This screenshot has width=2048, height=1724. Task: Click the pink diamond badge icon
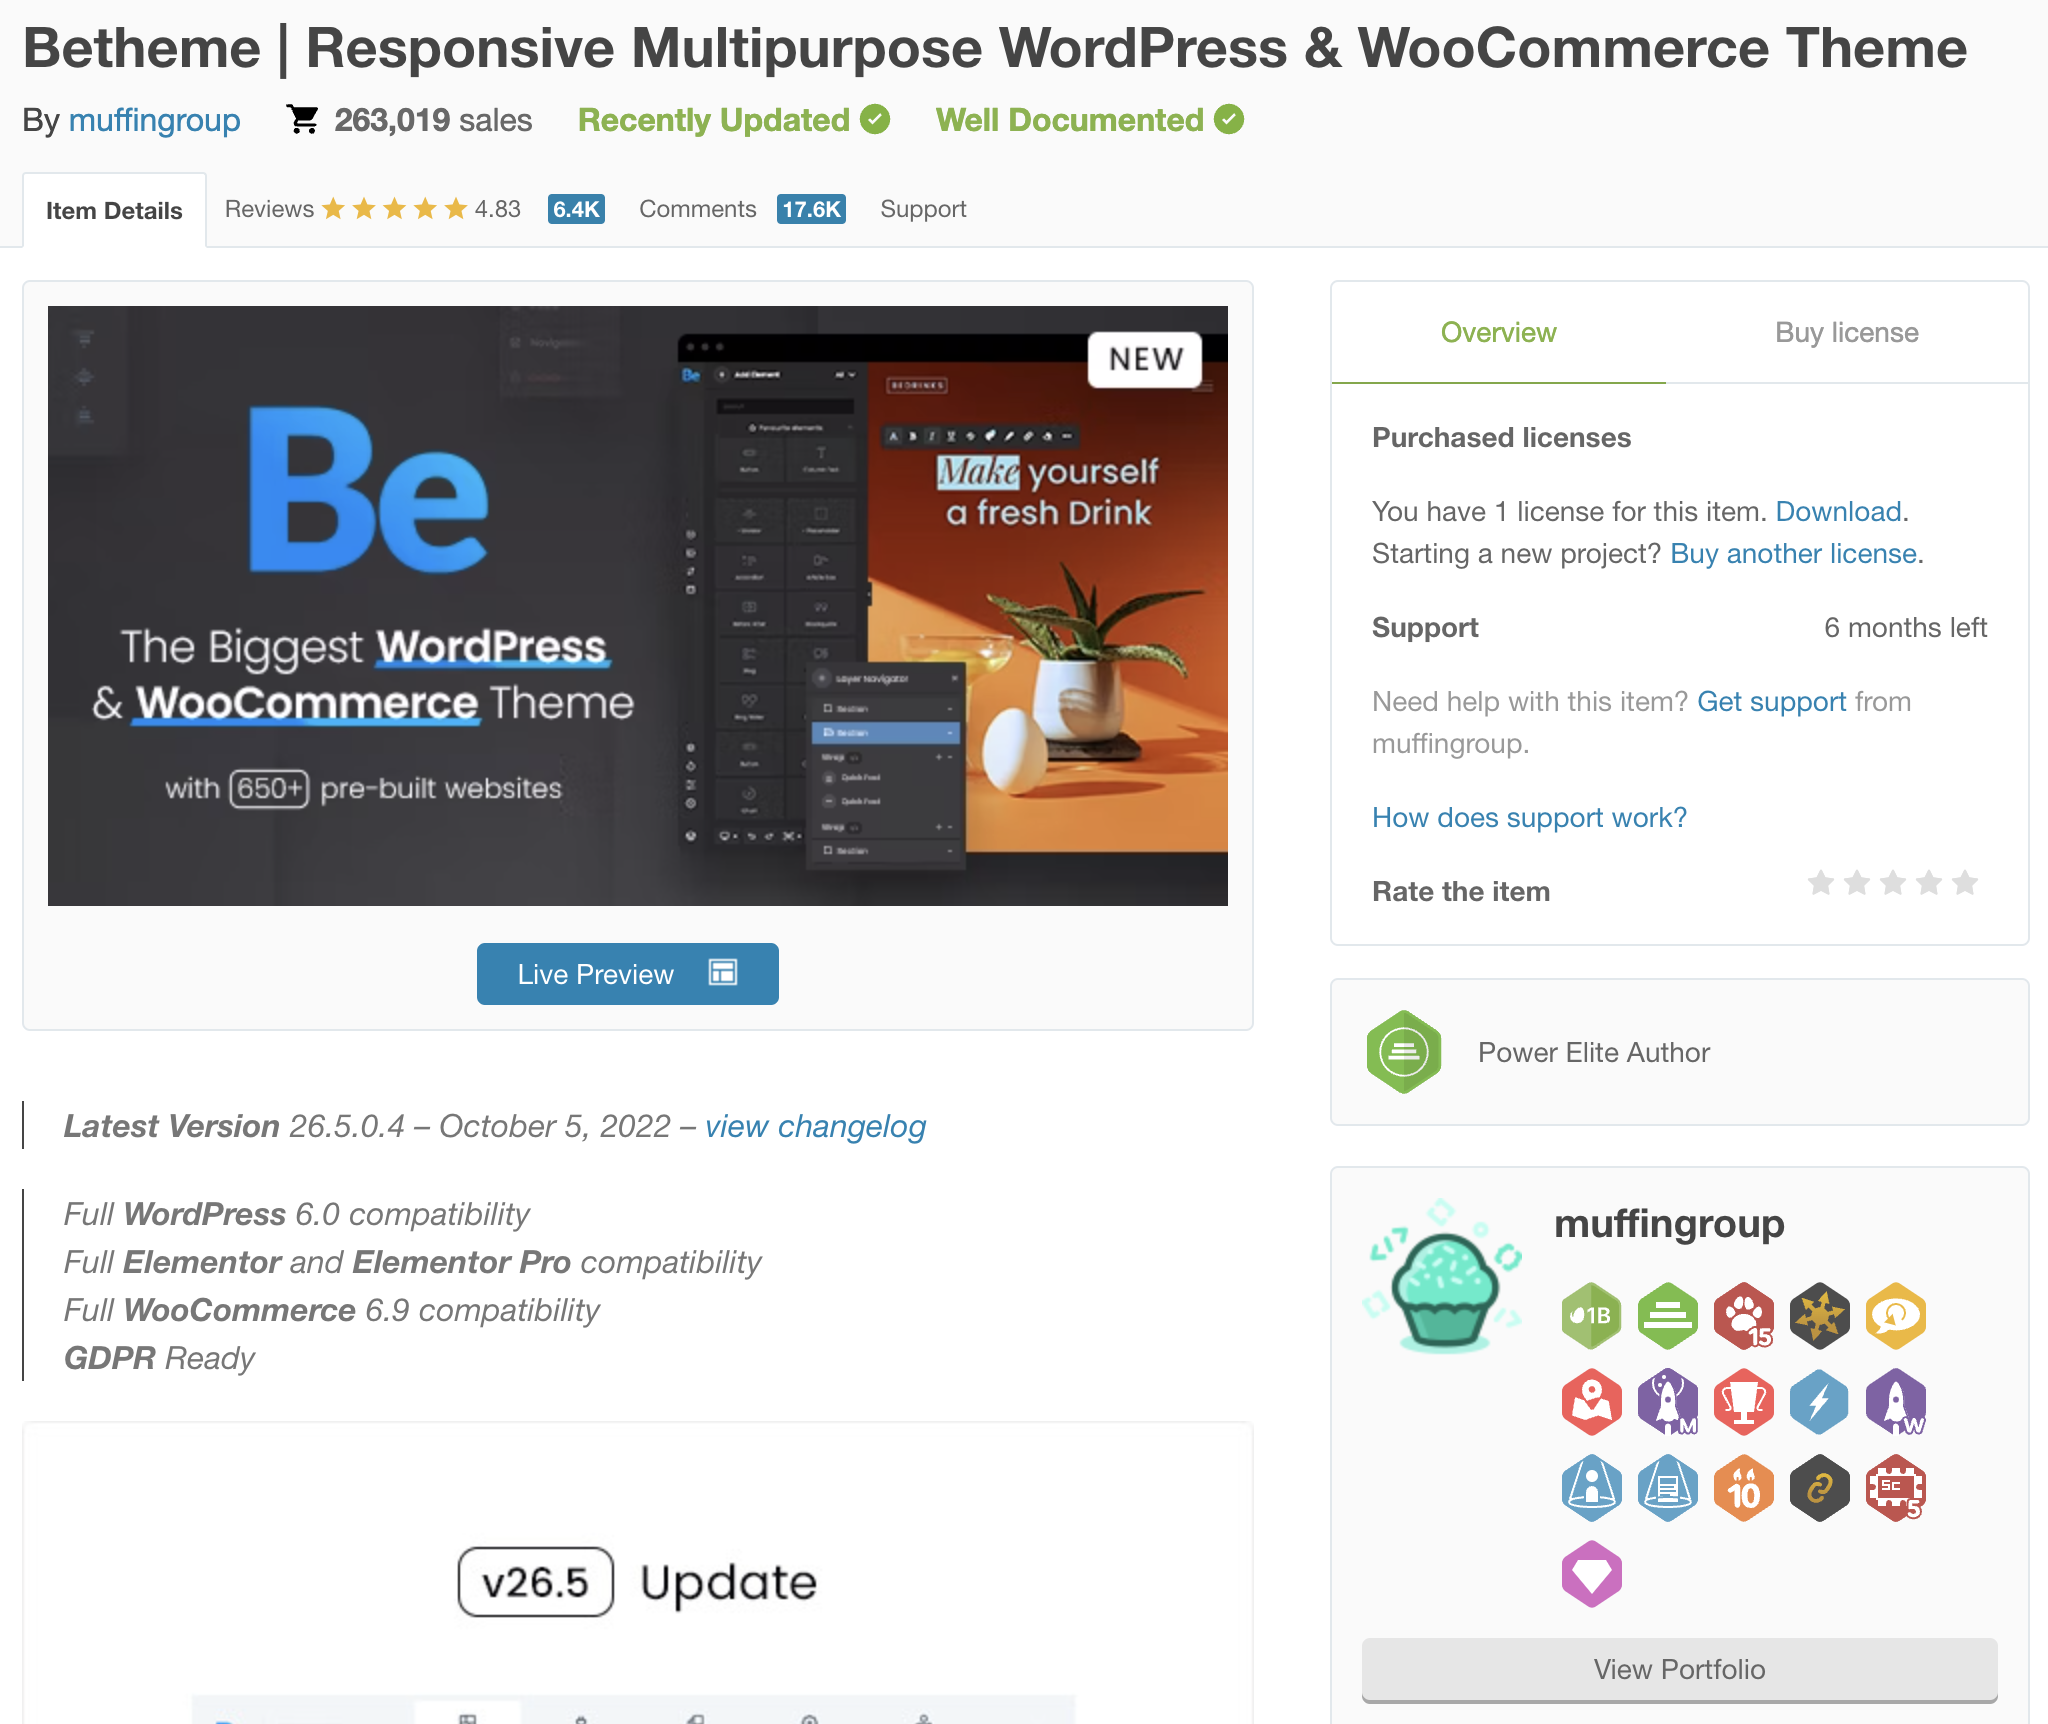[x=1591, y=1574]
